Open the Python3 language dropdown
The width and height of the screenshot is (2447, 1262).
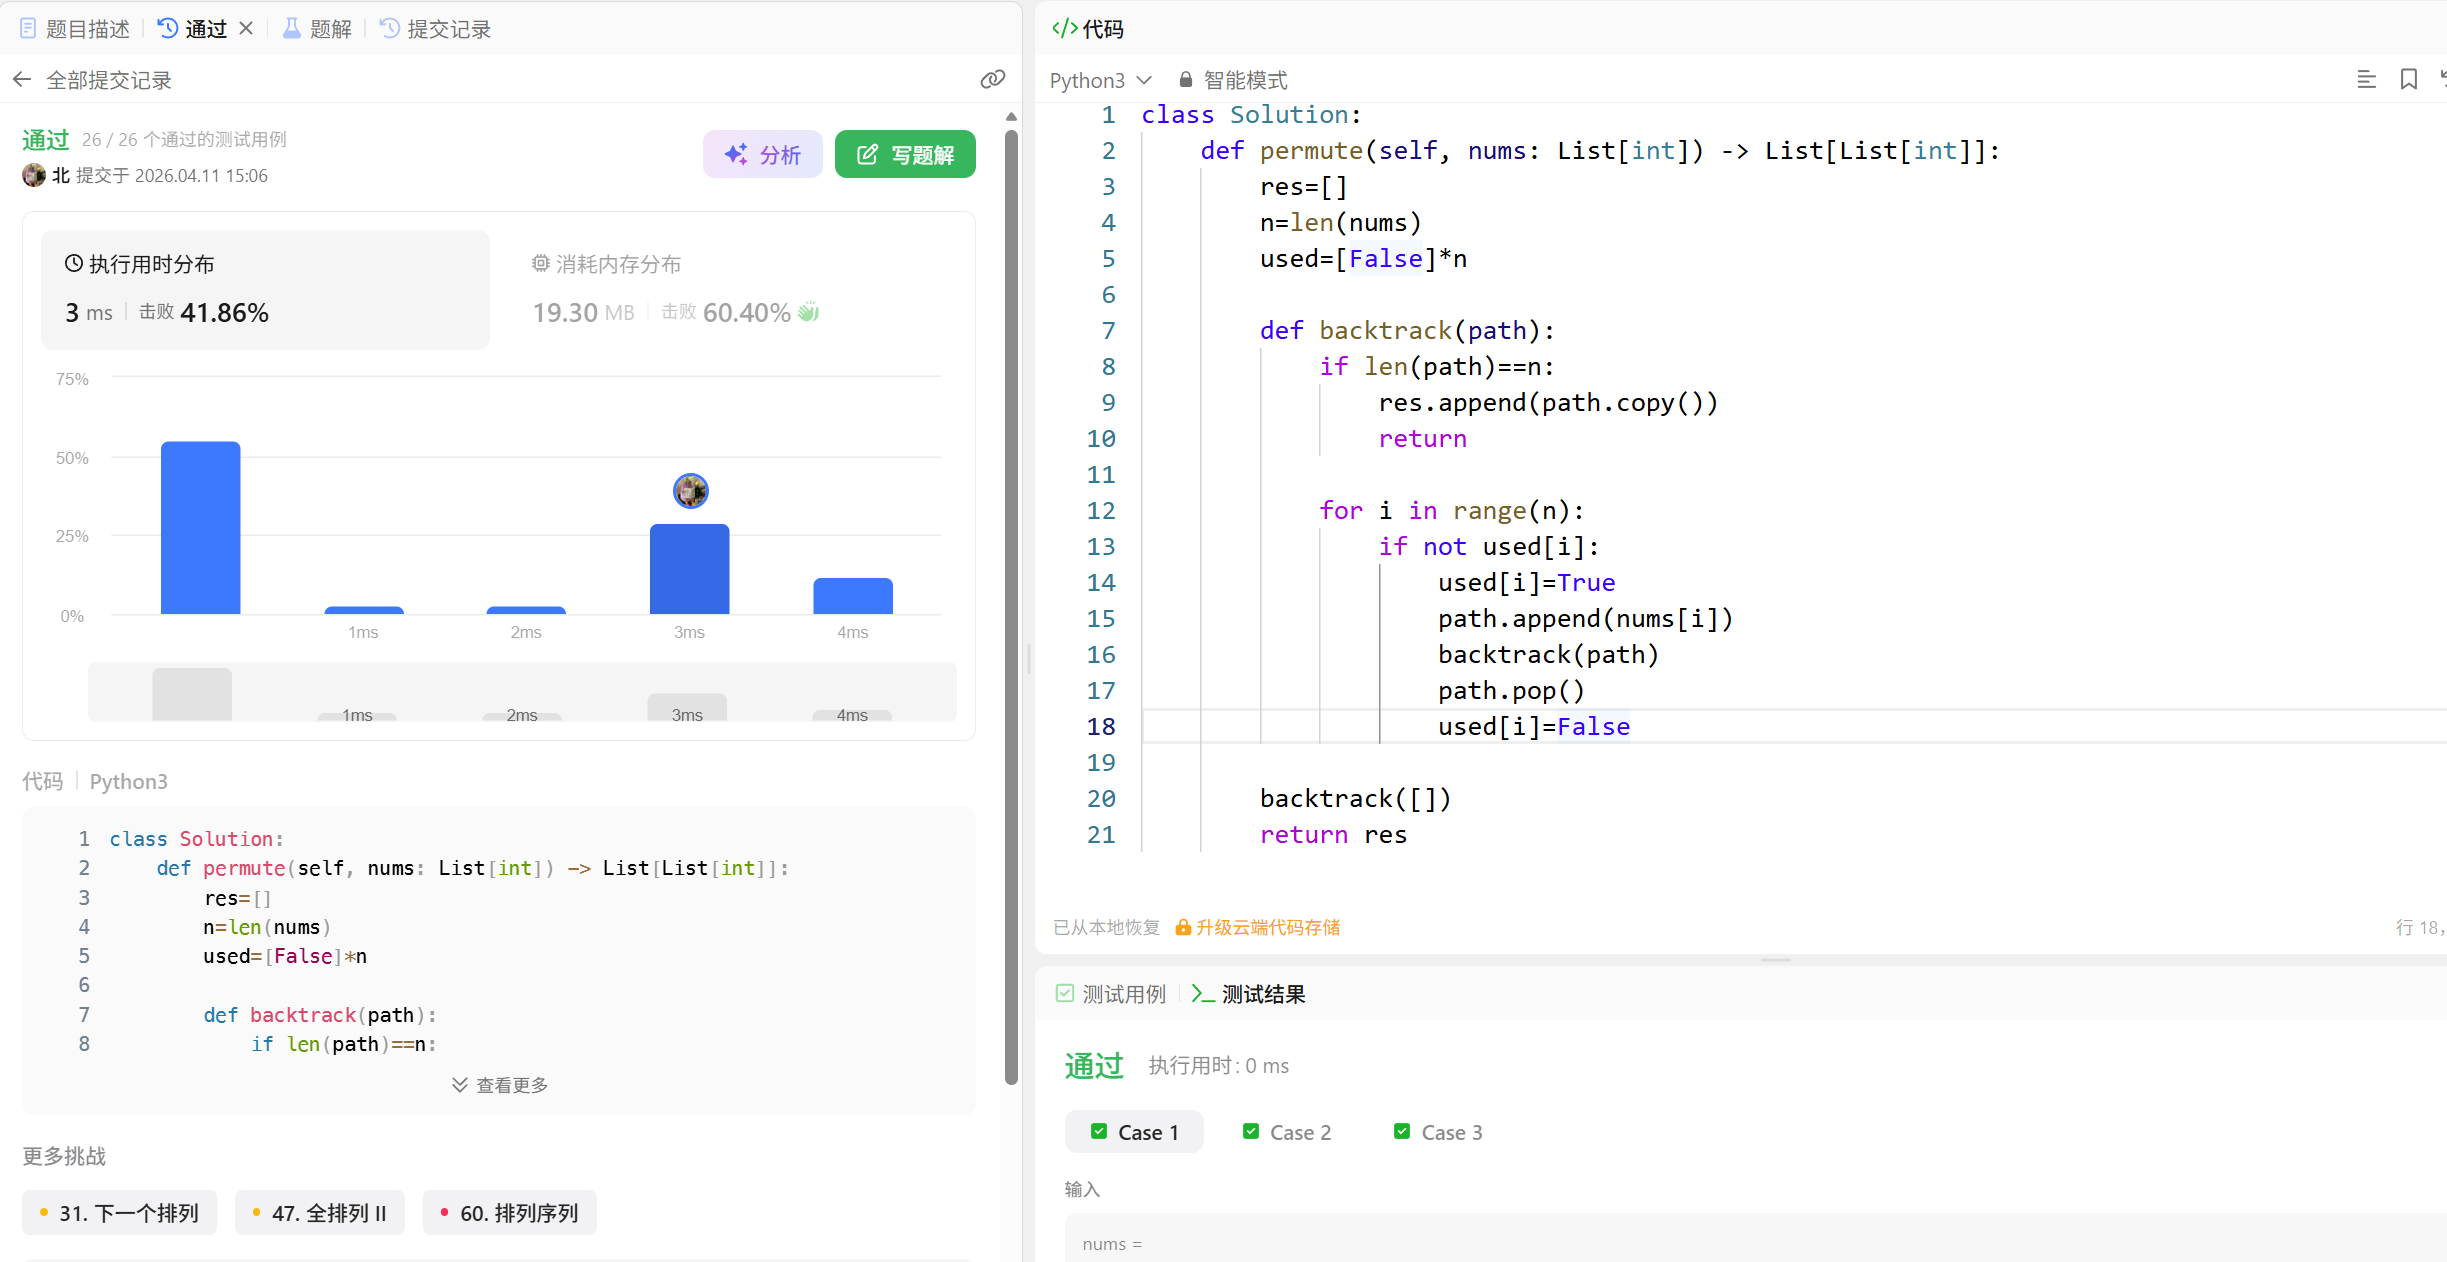pos(1100,80)
